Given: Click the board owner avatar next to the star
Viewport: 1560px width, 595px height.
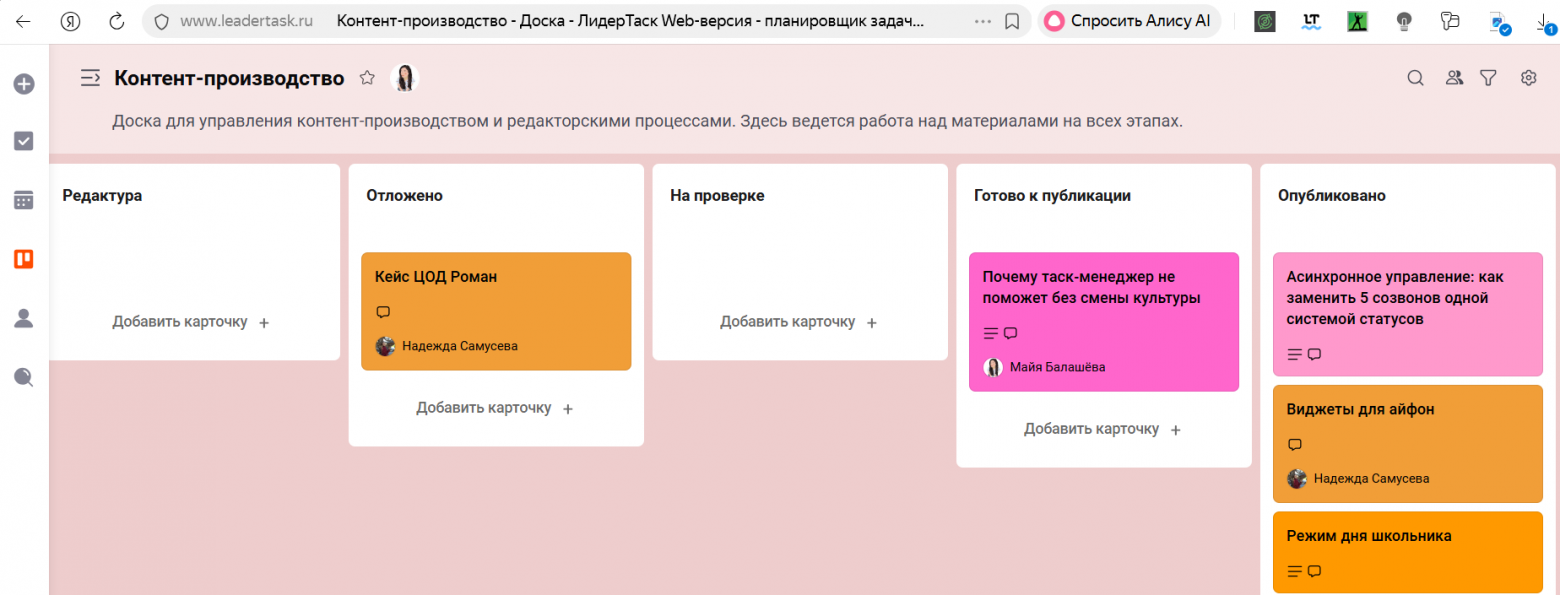Looking at the screenshot, I should (405, 78).
